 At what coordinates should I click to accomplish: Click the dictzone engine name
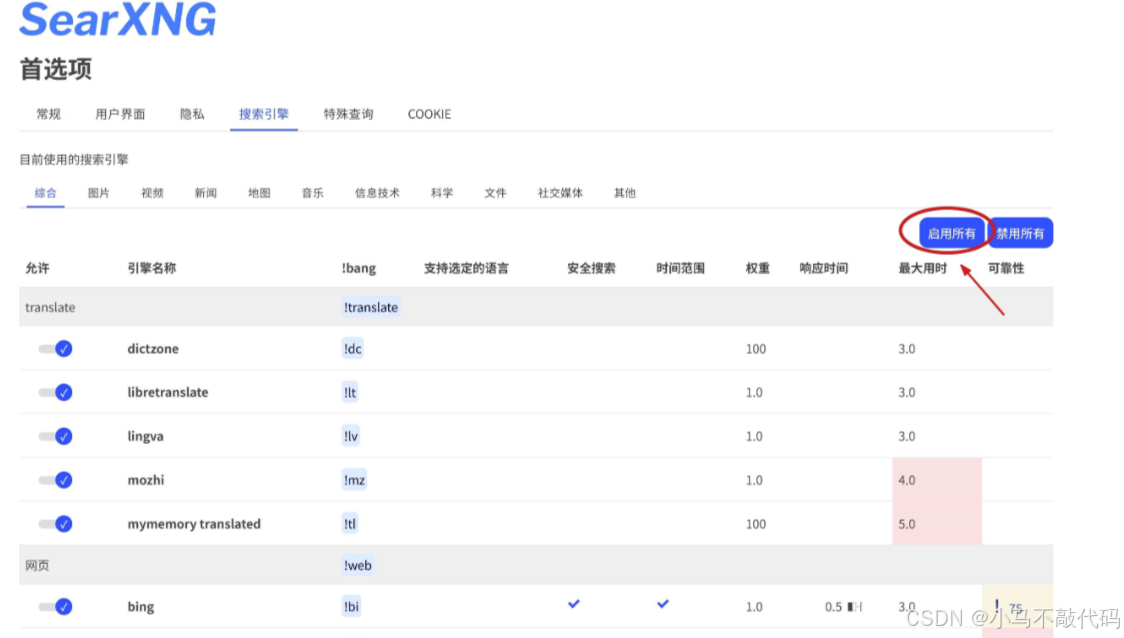[153, 349]
